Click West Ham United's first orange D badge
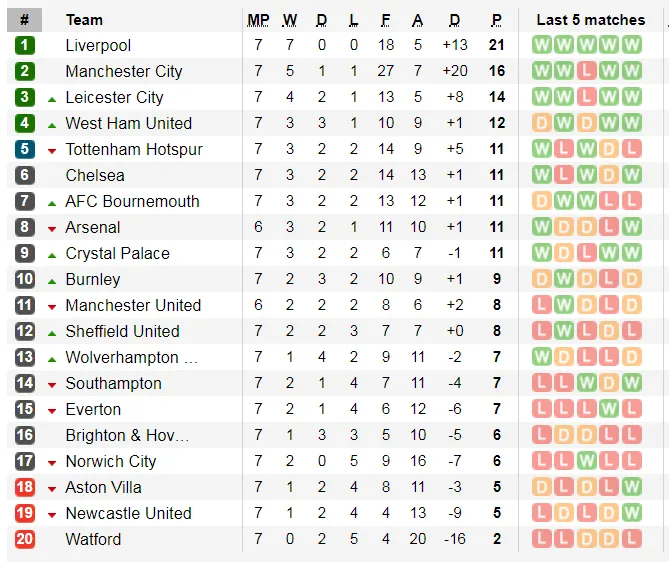The height and width of the screenshot is (562, 669). coord(542,123)
